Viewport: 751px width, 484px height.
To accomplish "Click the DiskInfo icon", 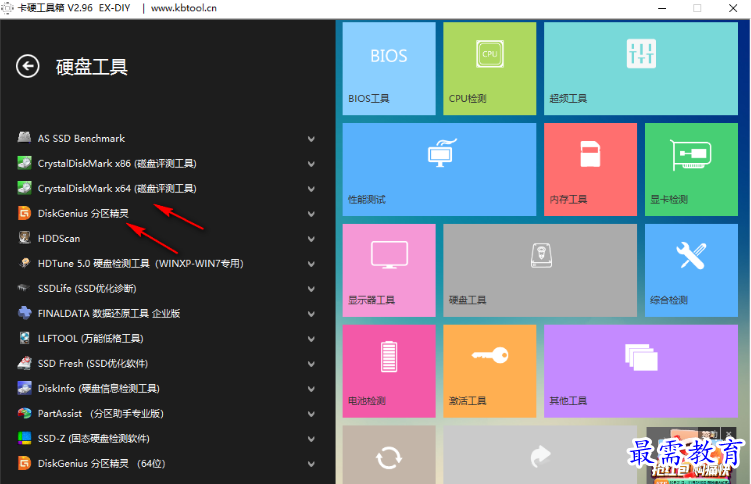I will click(x=24, y=388).
